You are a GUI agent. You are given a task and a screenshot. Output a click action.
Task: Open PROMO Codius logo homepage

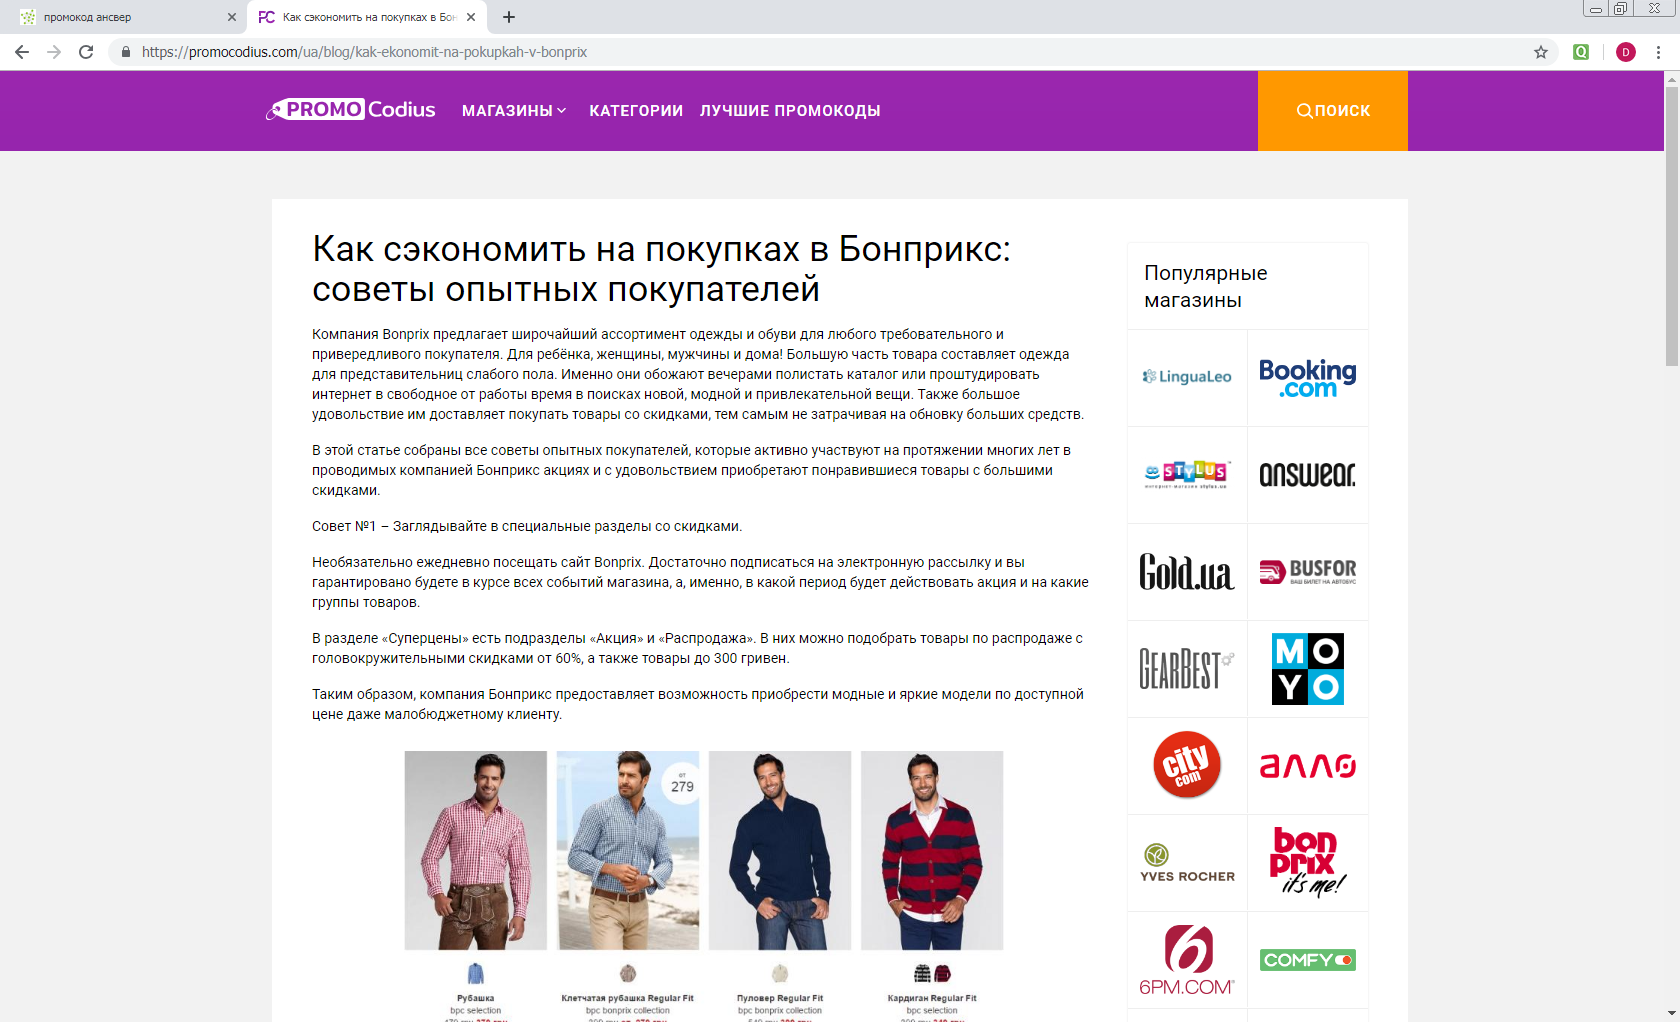click(x=351, y=110)
